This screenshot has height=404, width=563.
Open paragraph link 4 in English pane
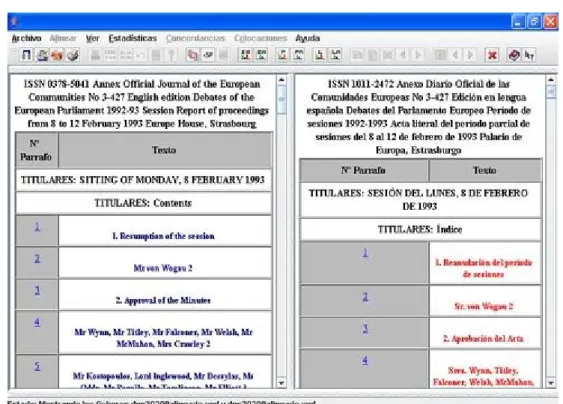(37, 322)
